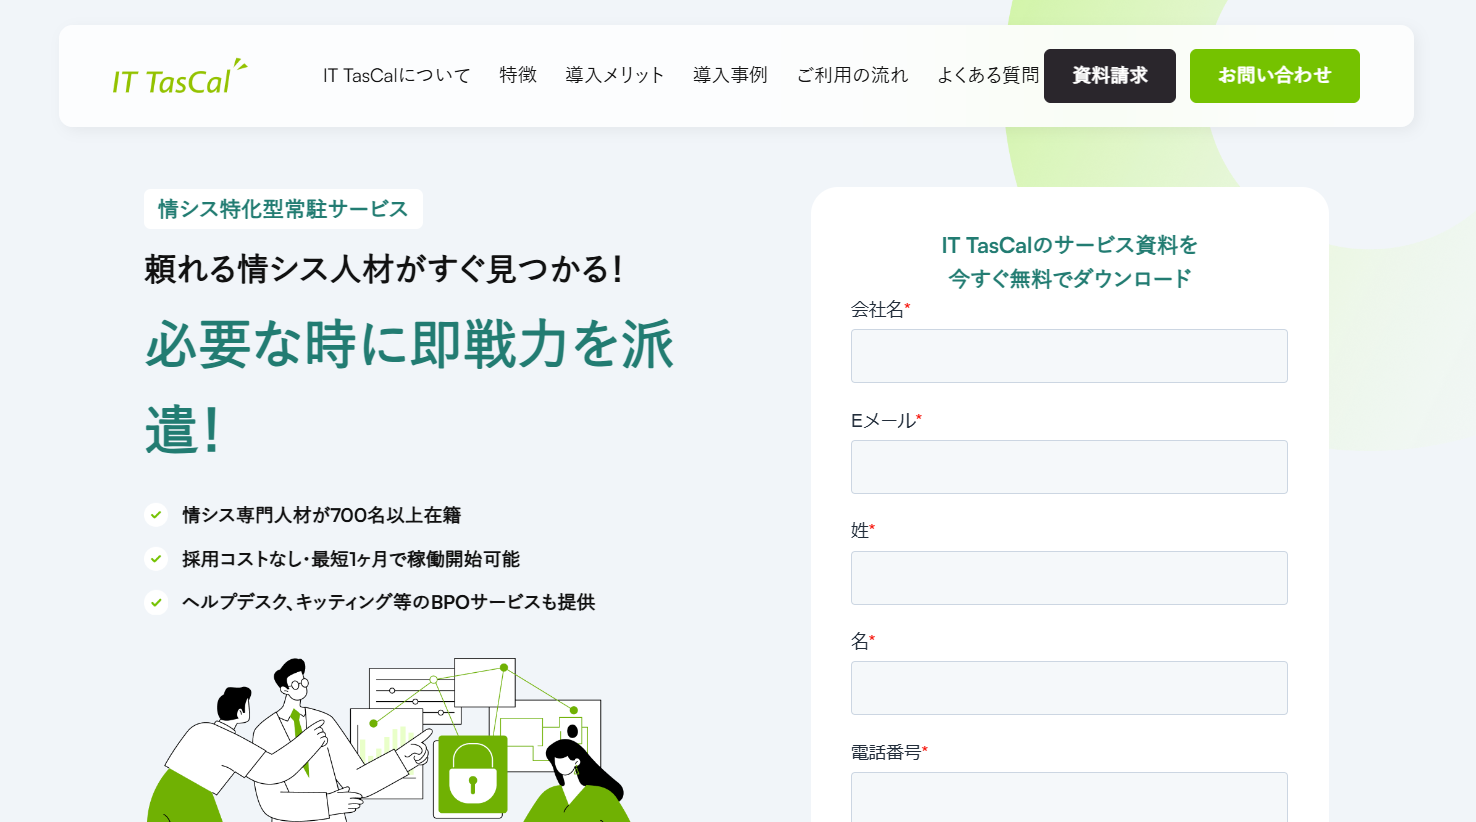1476x822 pixels.
Task: Open IT TasCalについて from the navigation
Action: tap(396, 75)
